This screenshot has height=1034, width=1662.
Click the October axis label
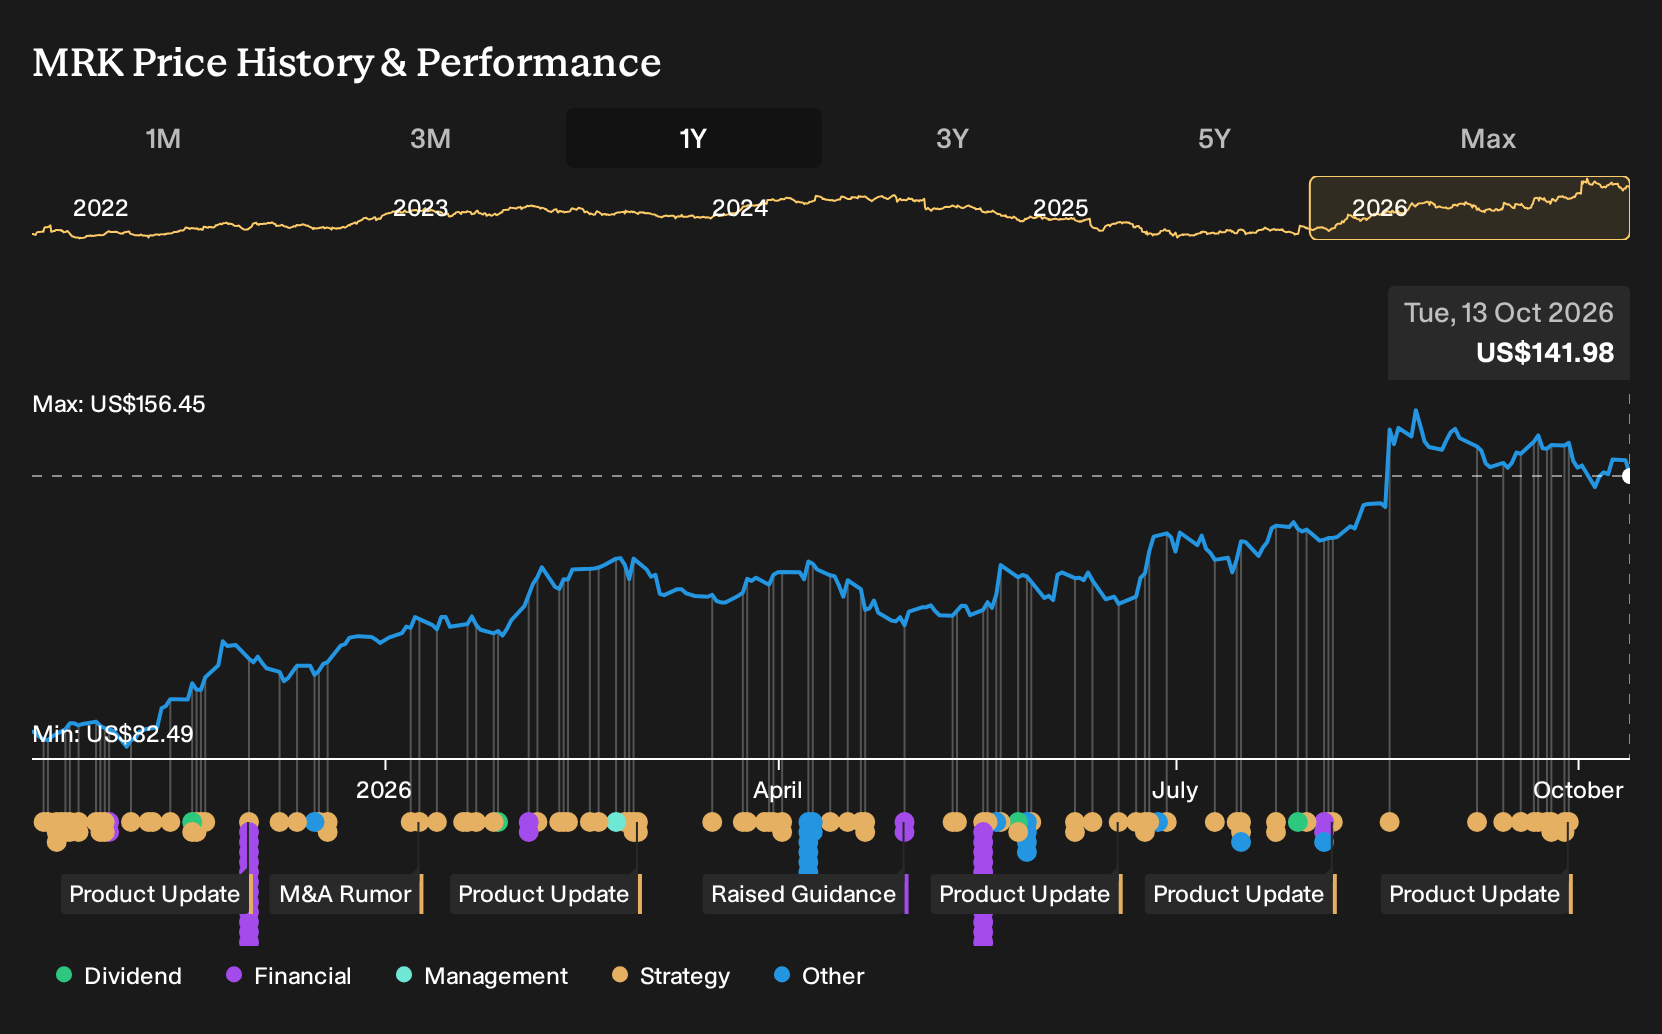pos(1578,790)
